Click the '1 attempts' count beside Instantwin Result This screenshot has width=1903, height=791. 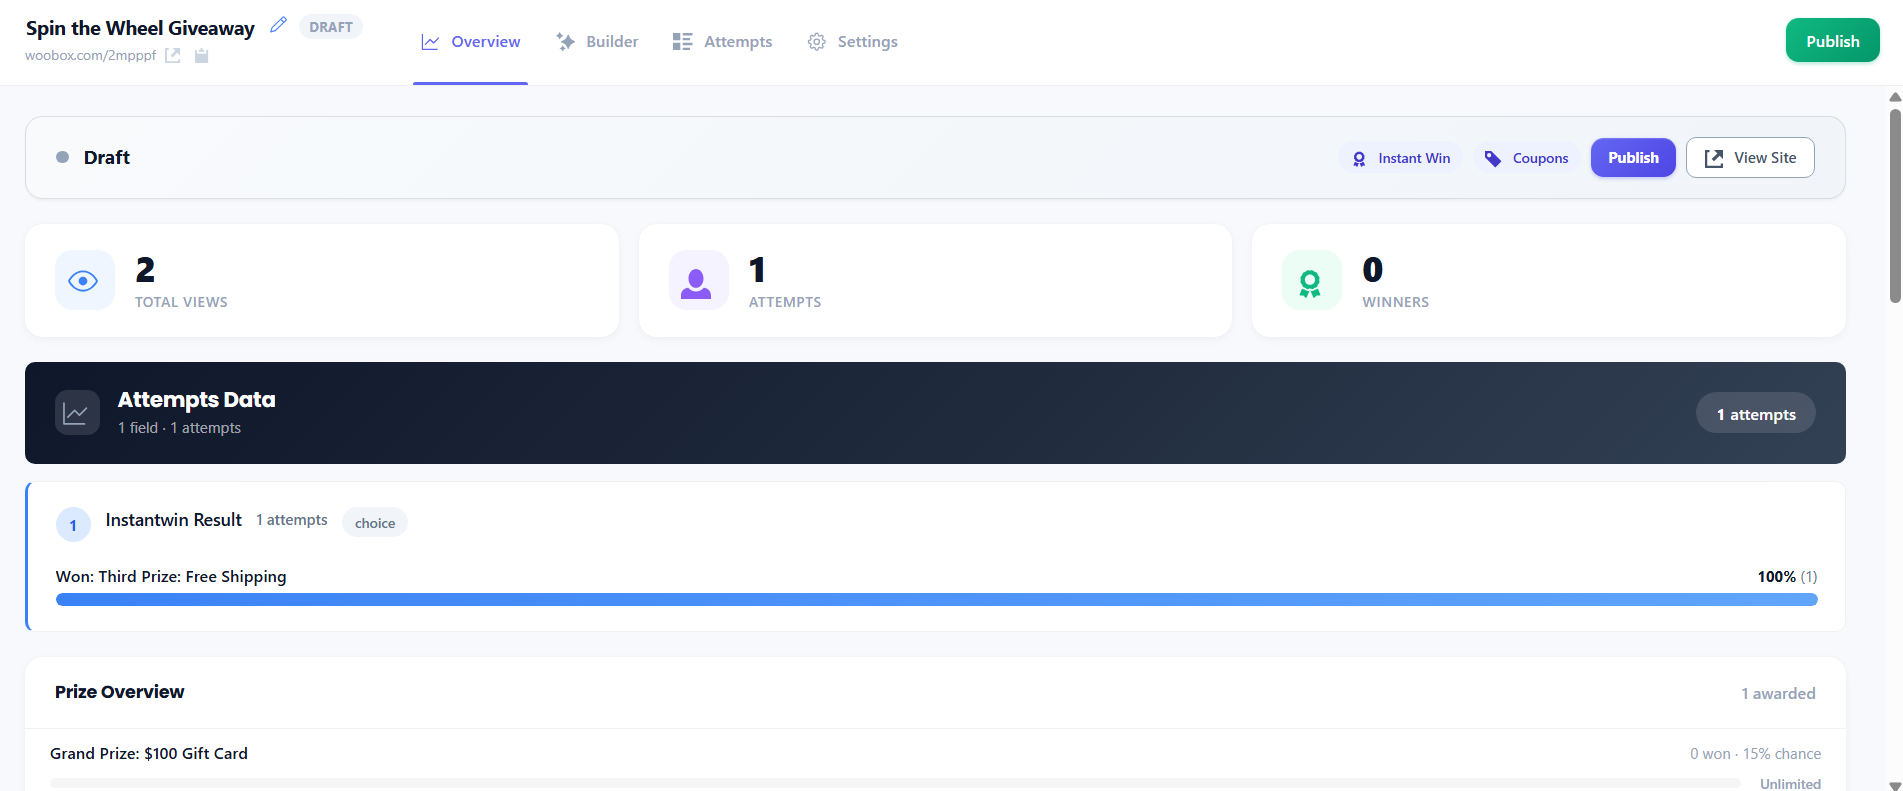[x=292, y=520]
